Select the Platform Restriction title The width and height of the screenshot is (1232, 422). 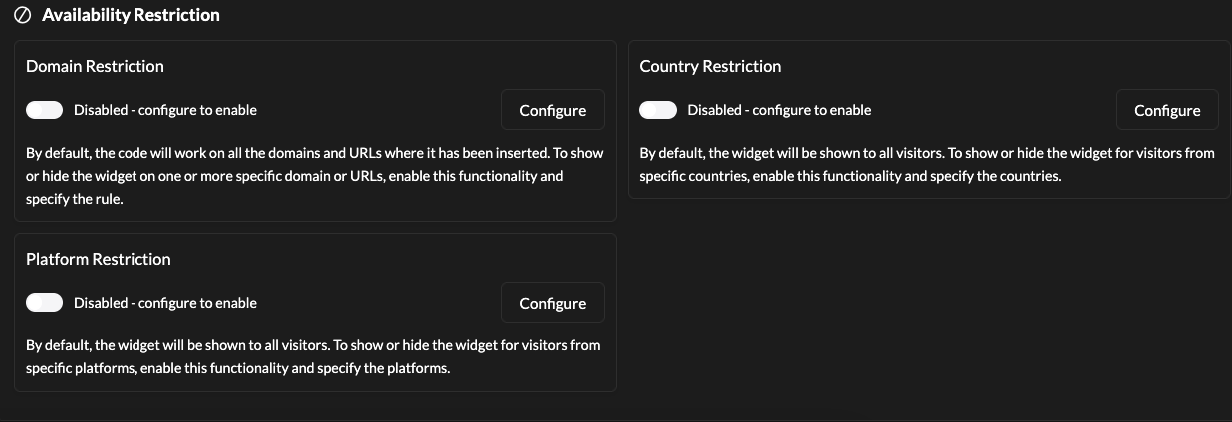click(x=98, y=259)
